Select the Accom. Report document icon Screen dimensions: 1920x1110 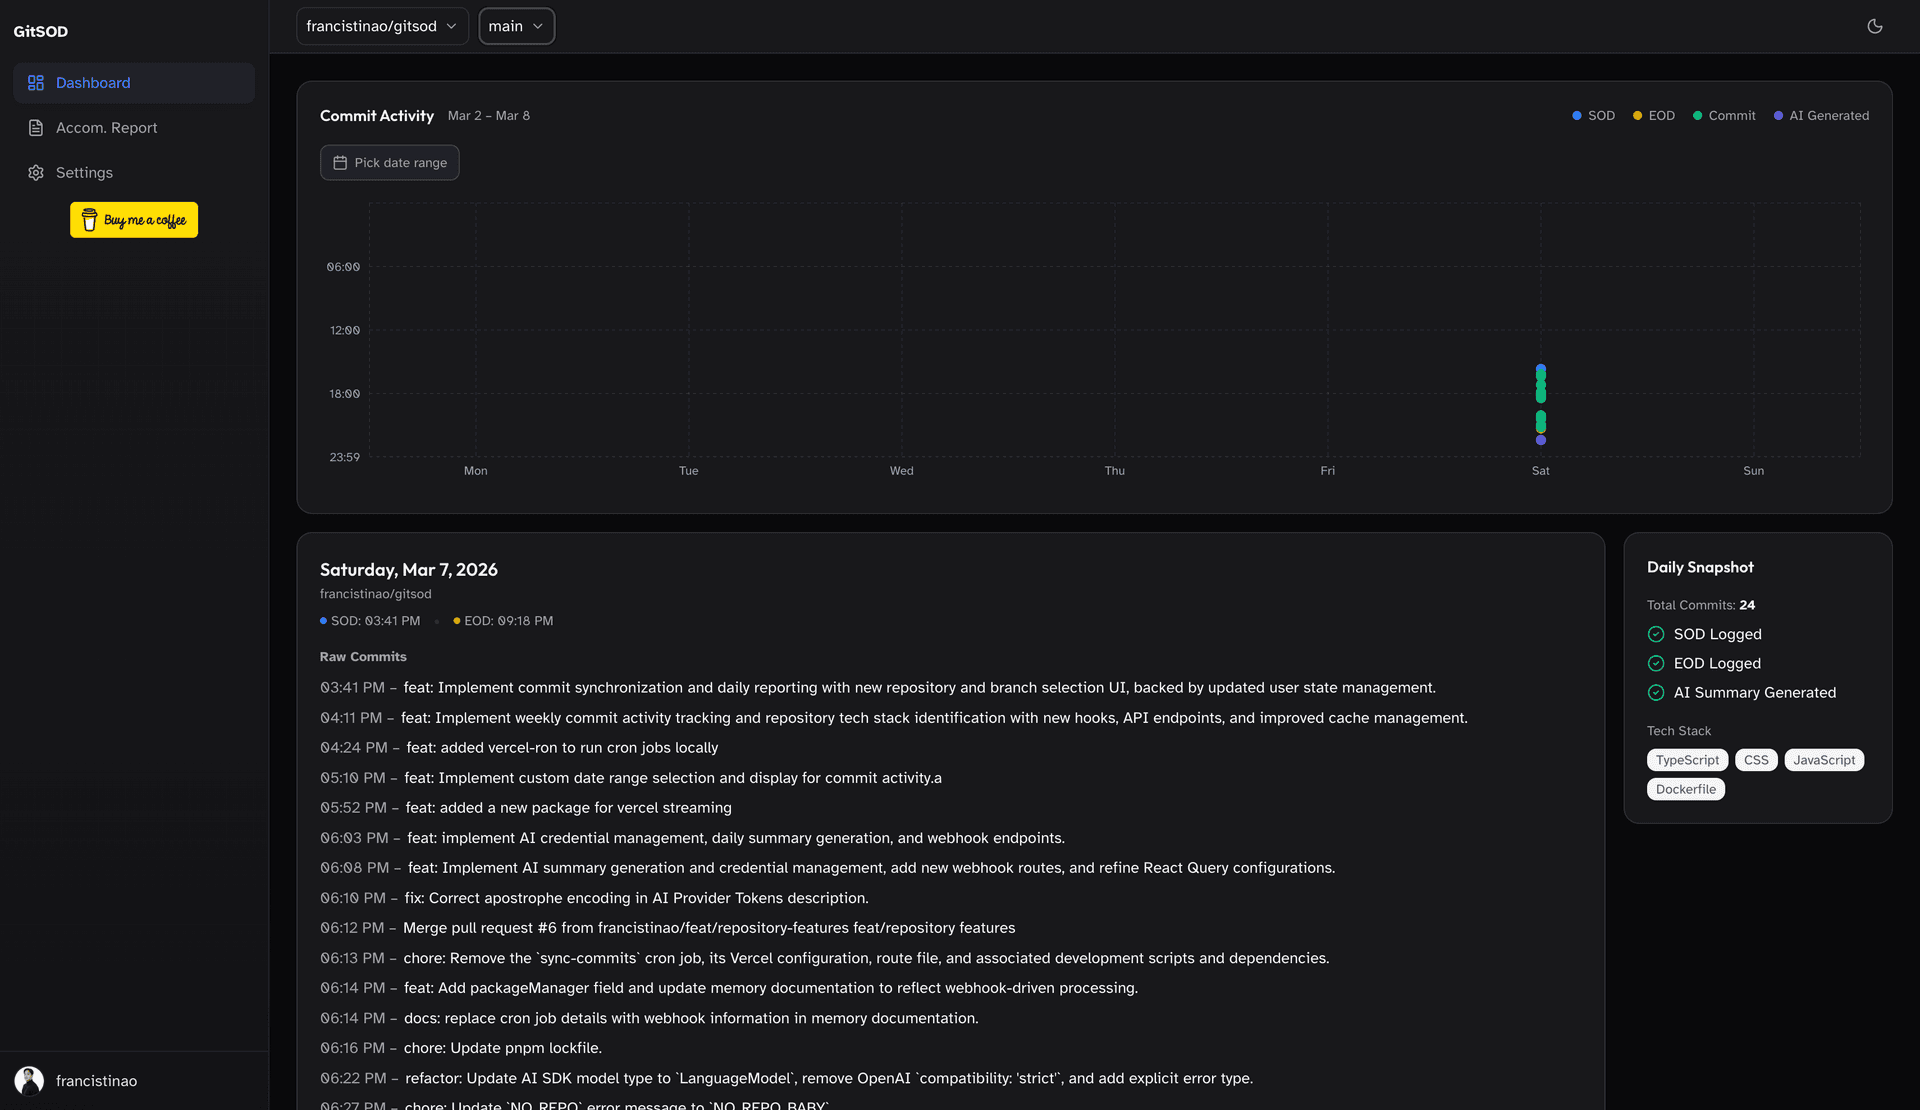[x=36, y=127]
